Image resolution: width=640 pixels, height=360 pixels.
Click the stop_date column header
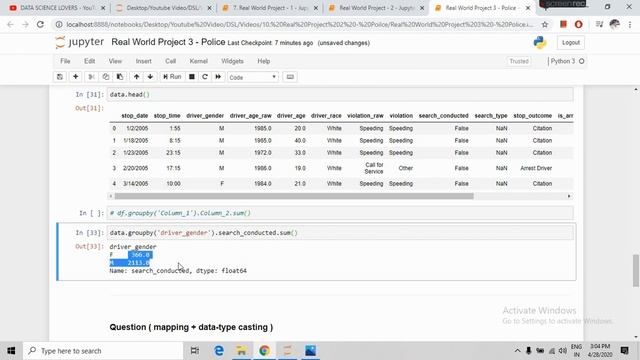[135, 116]
